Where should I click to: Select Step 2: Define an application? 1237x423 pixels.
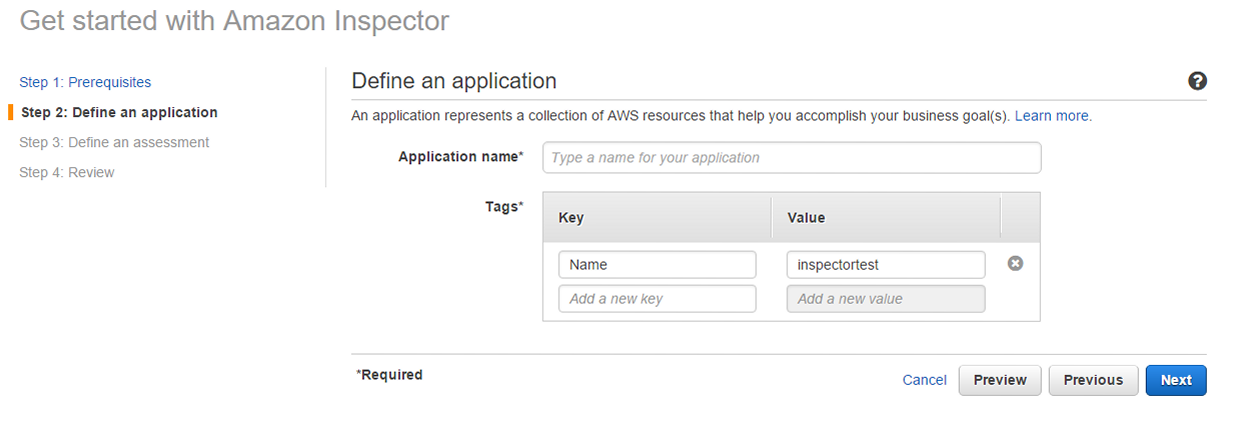coord(119,112)
